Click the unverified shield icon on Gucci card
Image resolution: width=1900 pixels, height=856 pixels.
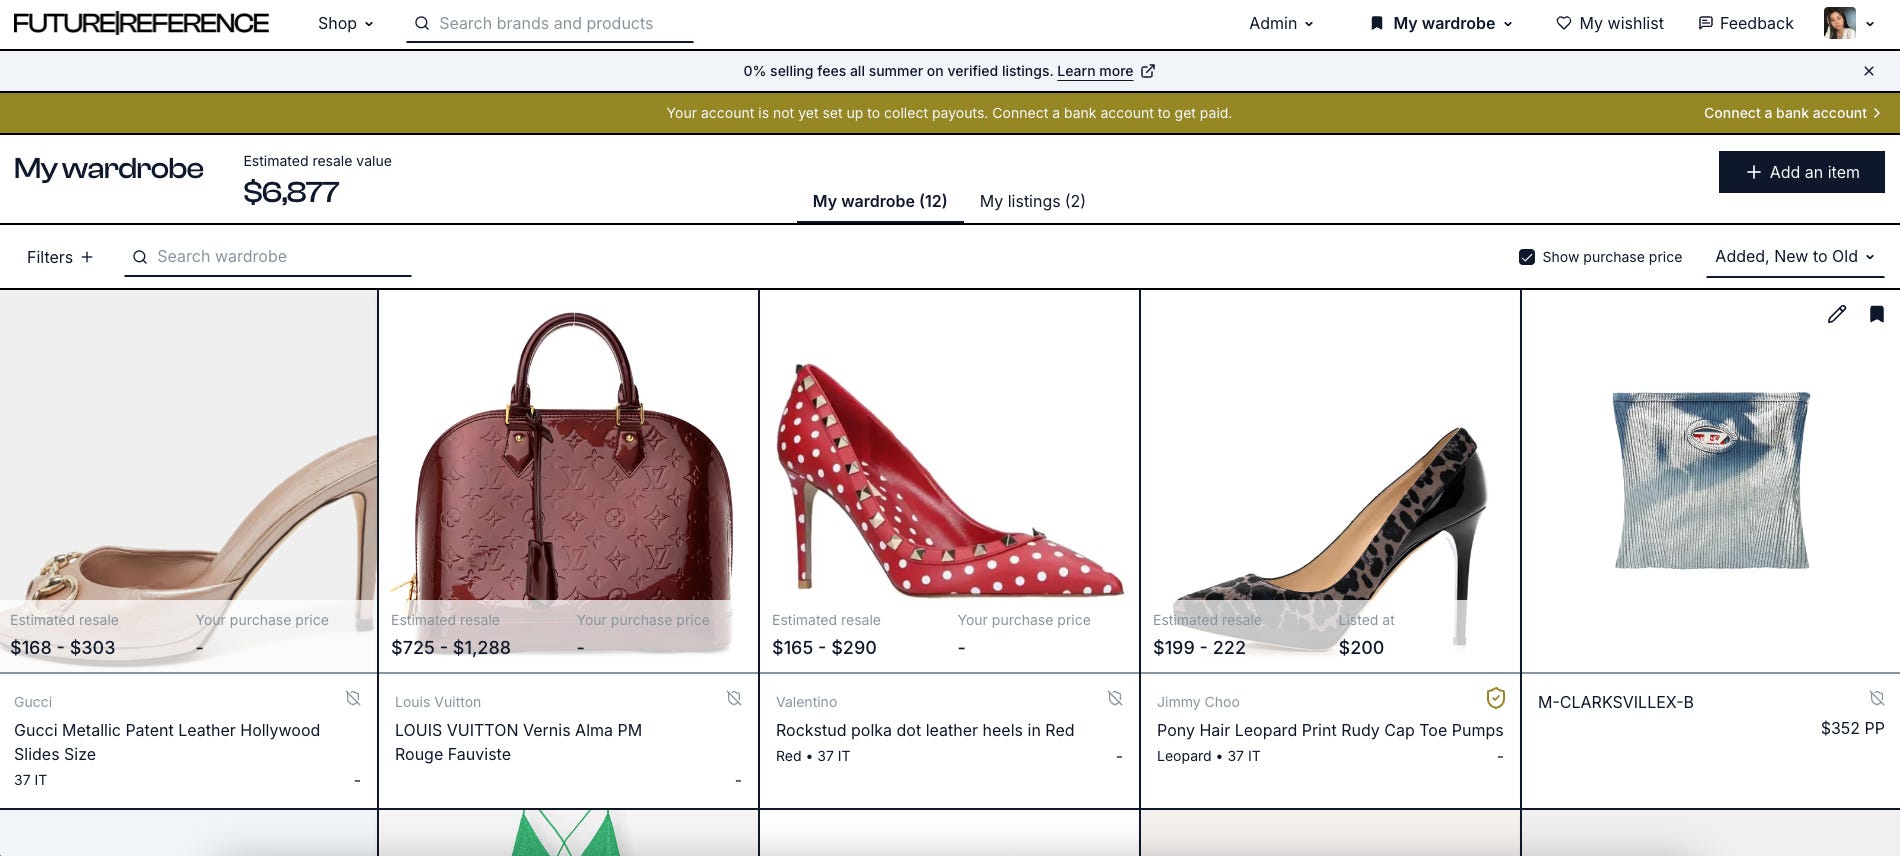(x=353, y=698)
